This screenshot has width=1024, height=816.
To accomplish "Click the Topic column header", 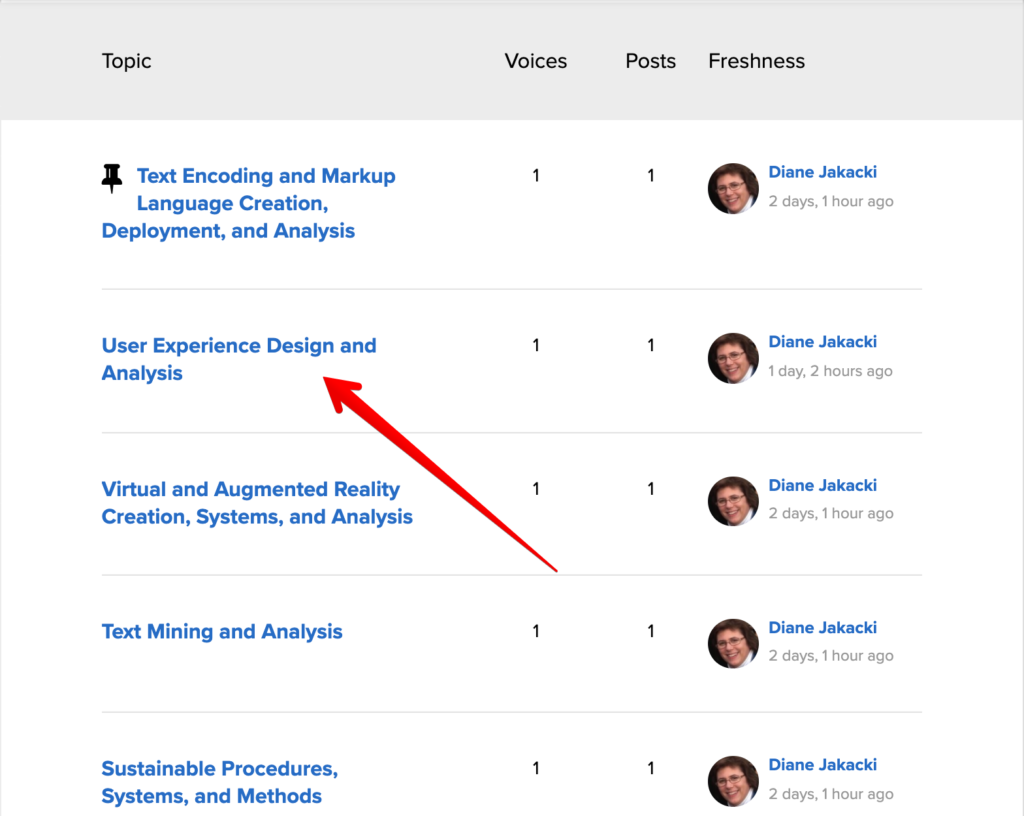I will pos(126,61).
